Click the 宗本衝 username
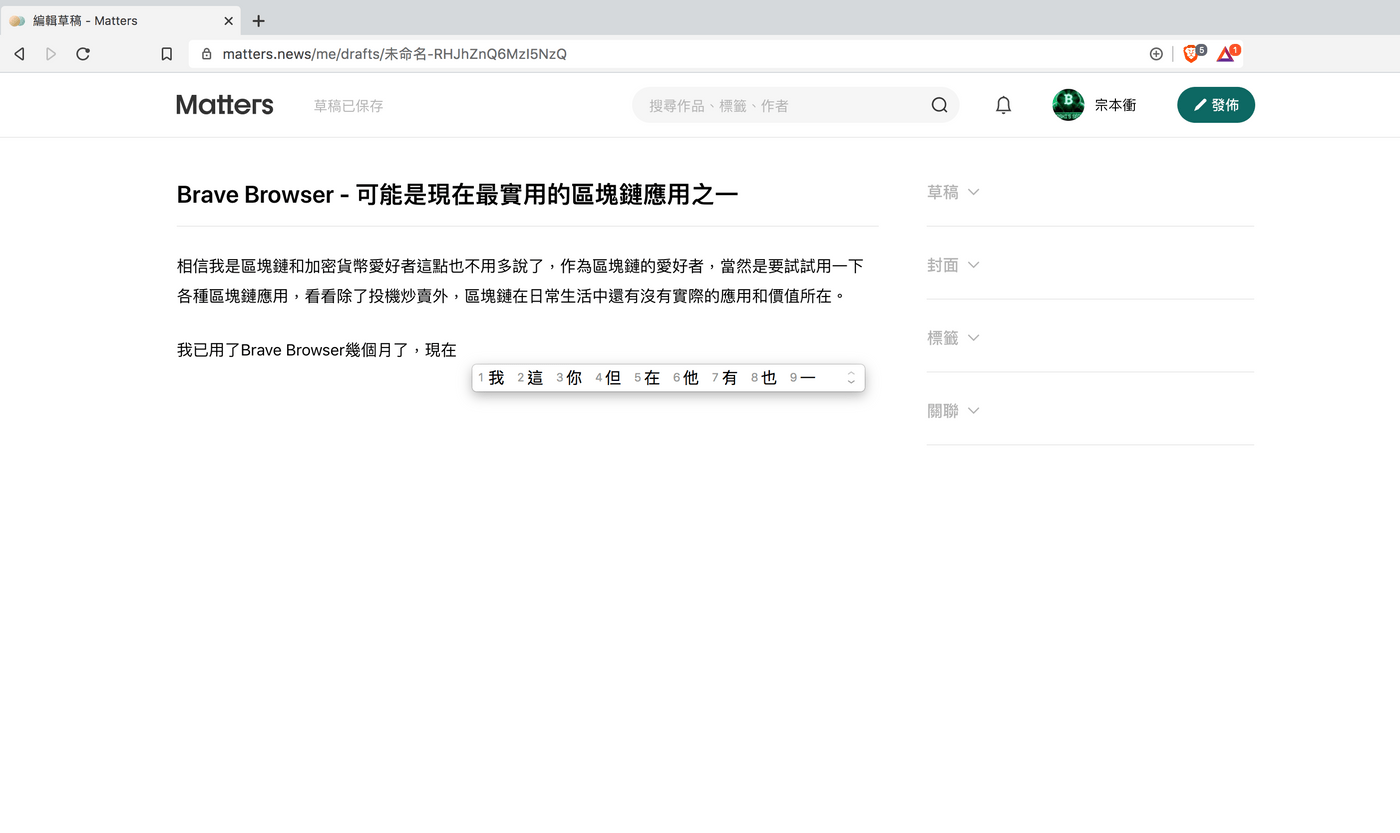1400x833 pixels. (1115, 105)
